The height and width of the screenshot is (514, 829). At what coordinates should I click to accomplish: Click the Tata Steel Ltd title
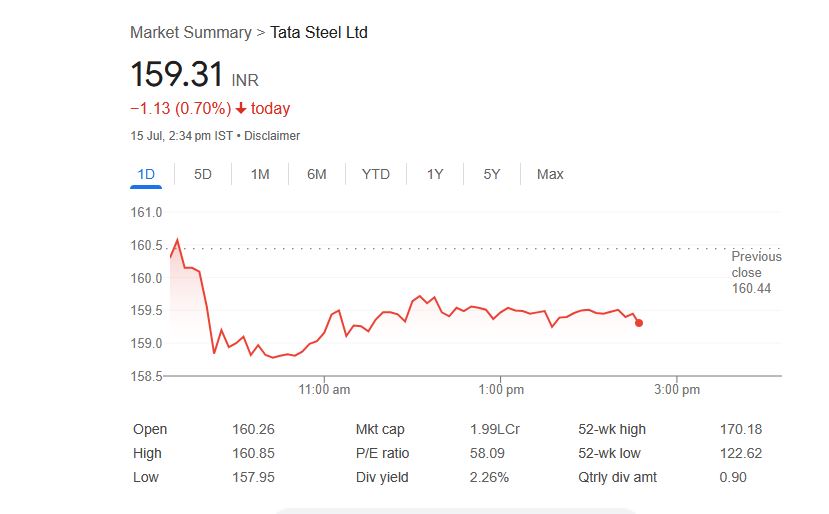[319, 33]
